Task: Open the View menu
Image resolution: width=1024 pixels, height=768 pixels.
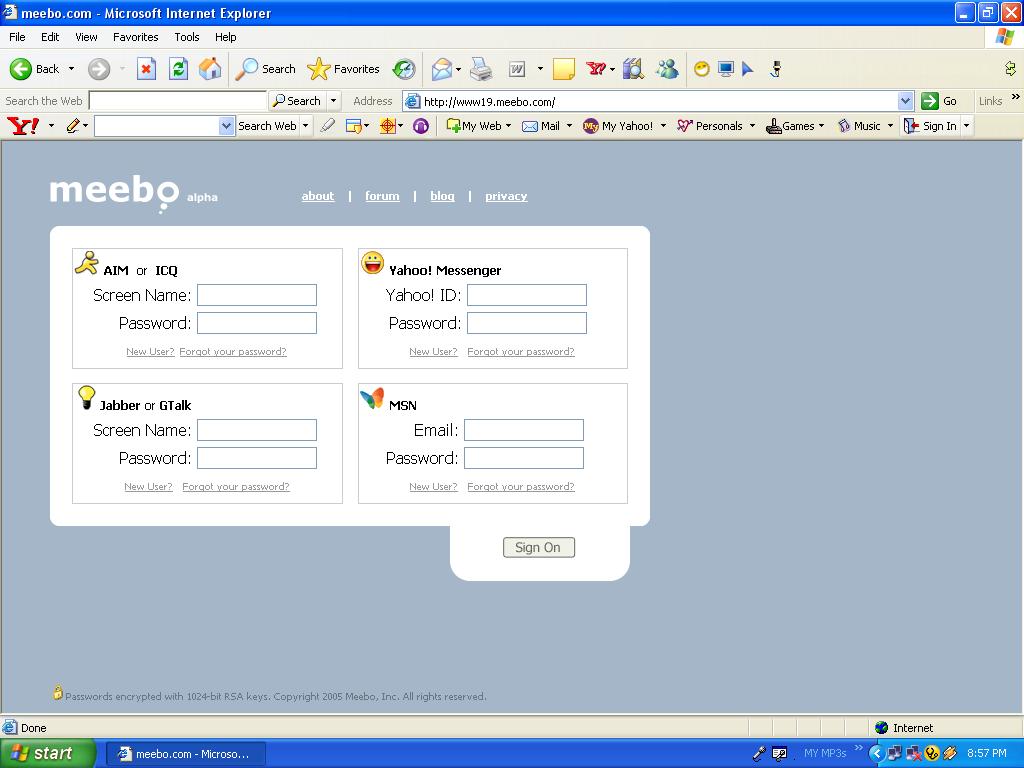Action: pos(86,37)
